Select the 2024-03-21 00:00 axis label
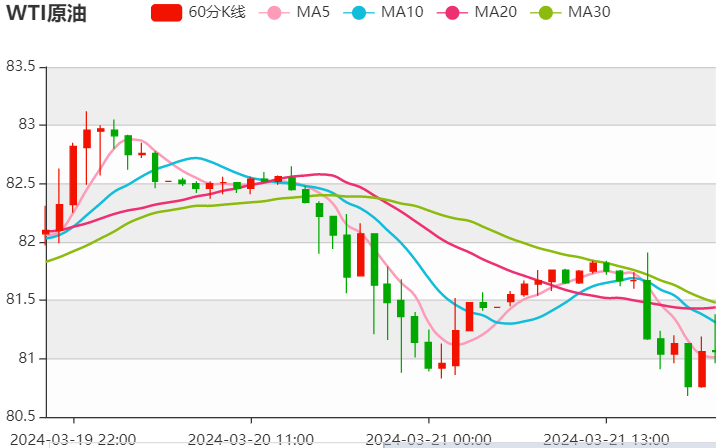716x448 pixels. coord(428,438)
